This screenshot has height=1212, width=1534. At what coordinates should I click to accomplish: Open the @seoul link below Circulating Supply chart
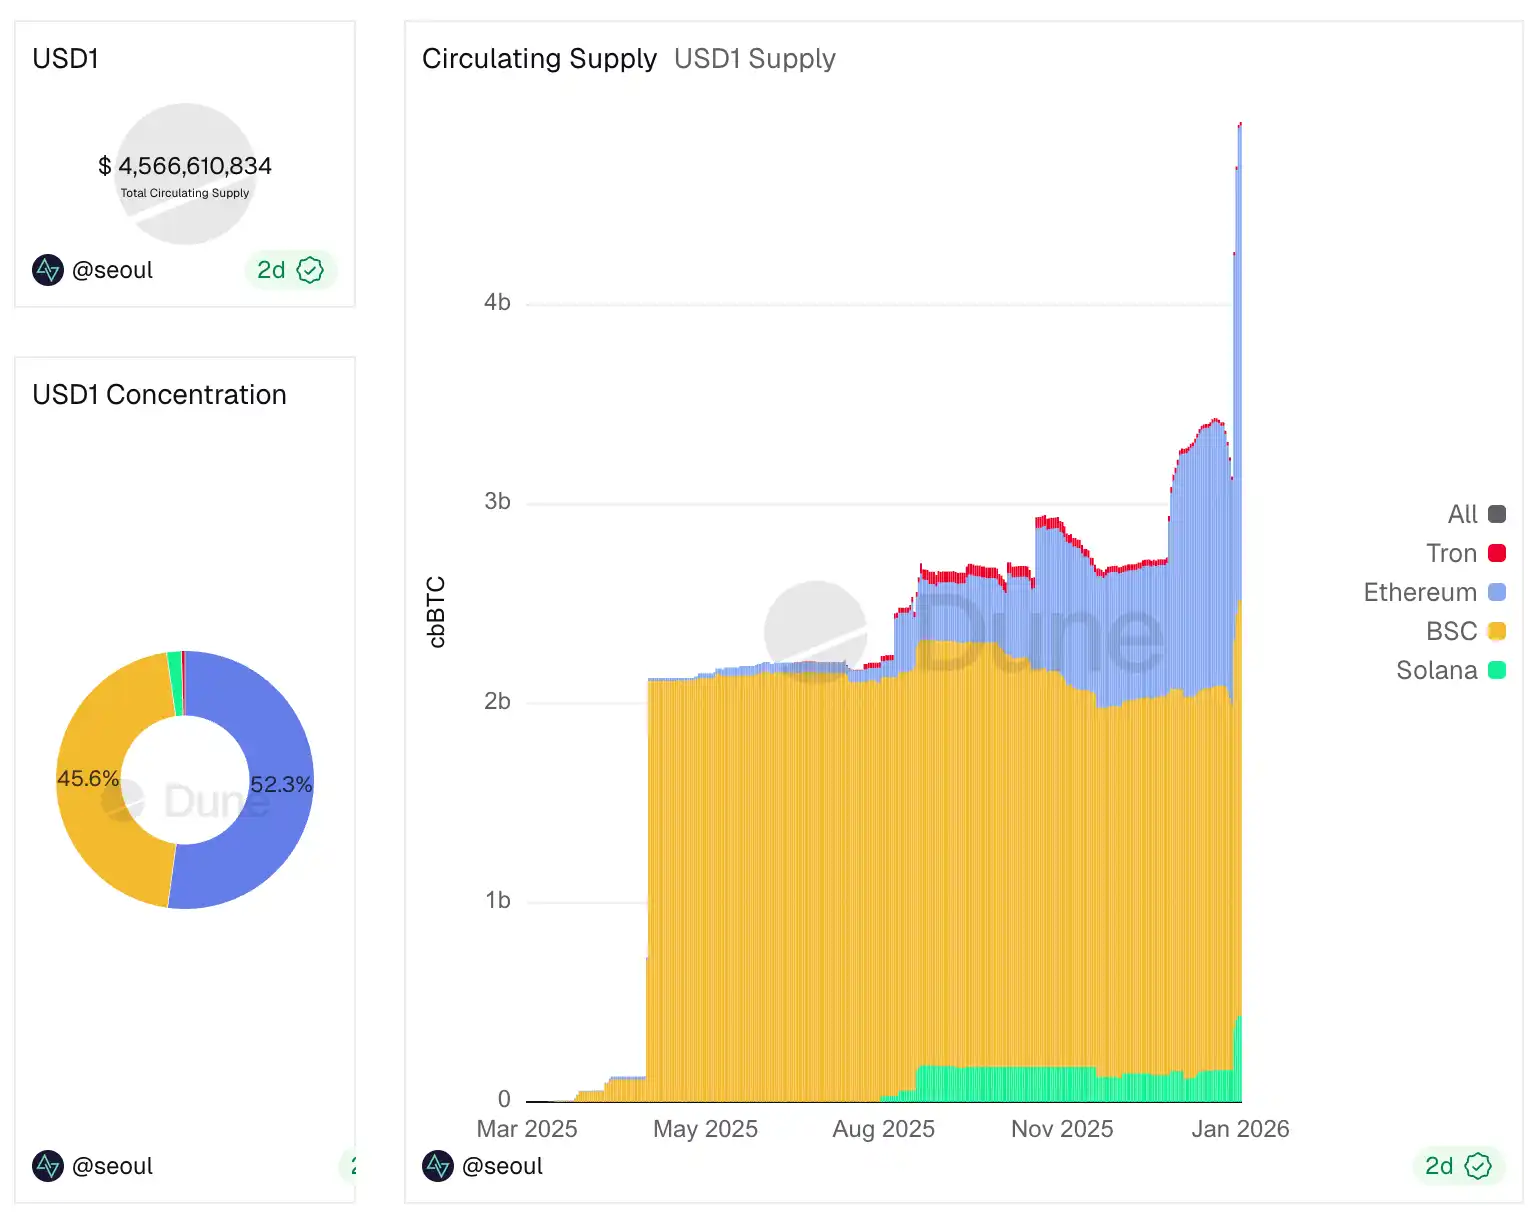502,1166
